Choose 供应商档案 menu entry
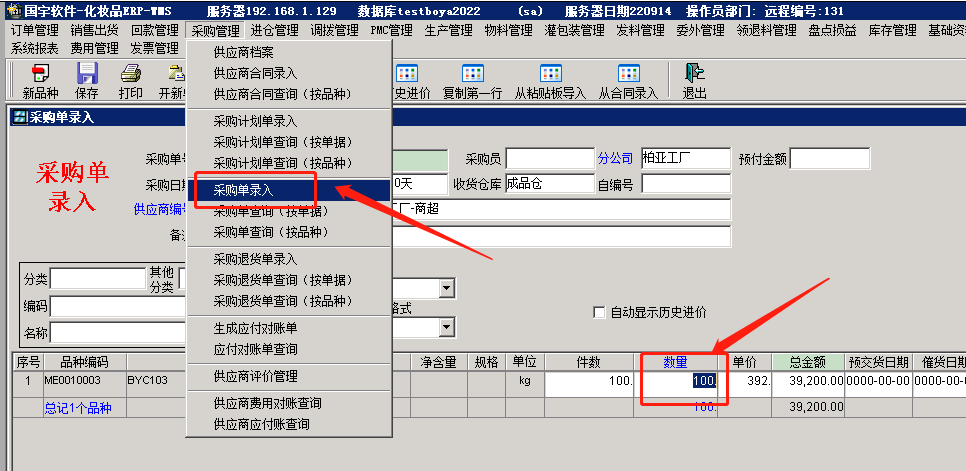This screenshot has height=471, width=966. tap(243, 53)
